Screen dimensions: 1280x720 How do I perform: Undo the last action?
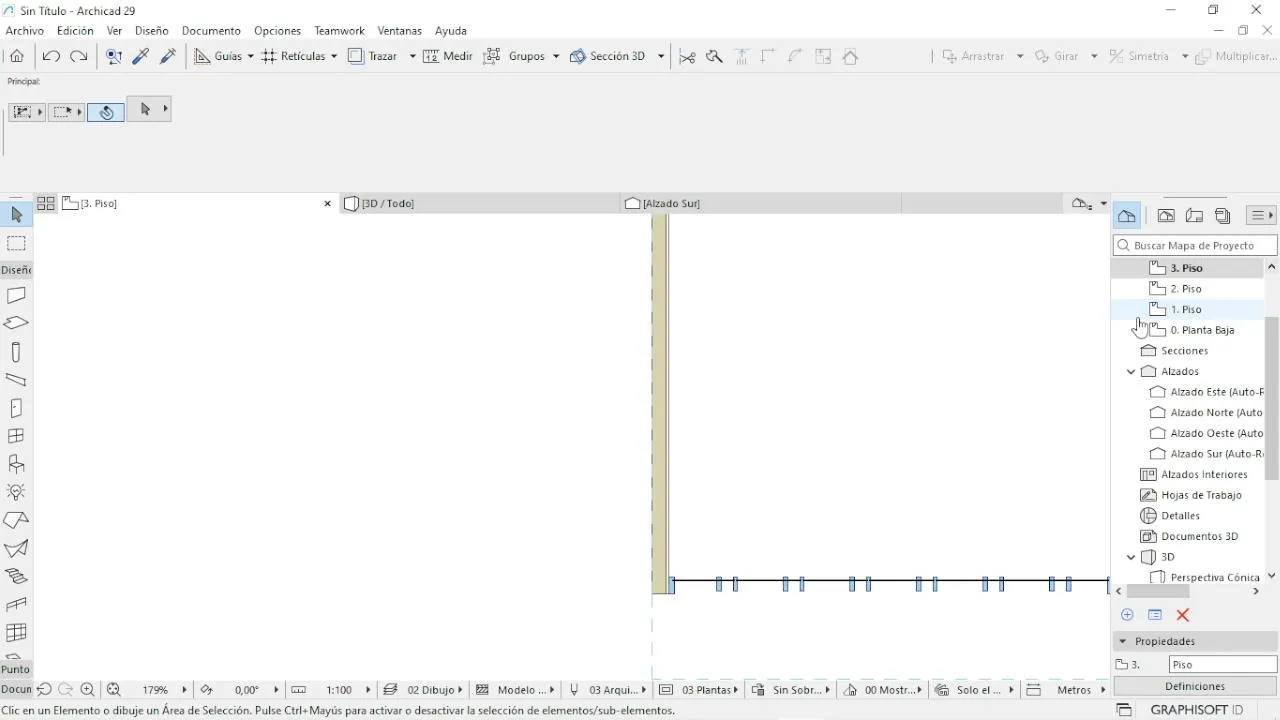click(51, 57)
